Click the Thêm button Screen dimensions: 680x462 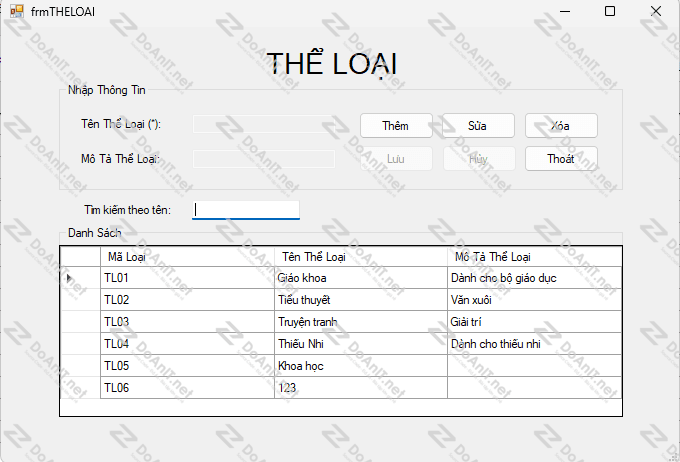click(396, 126)
